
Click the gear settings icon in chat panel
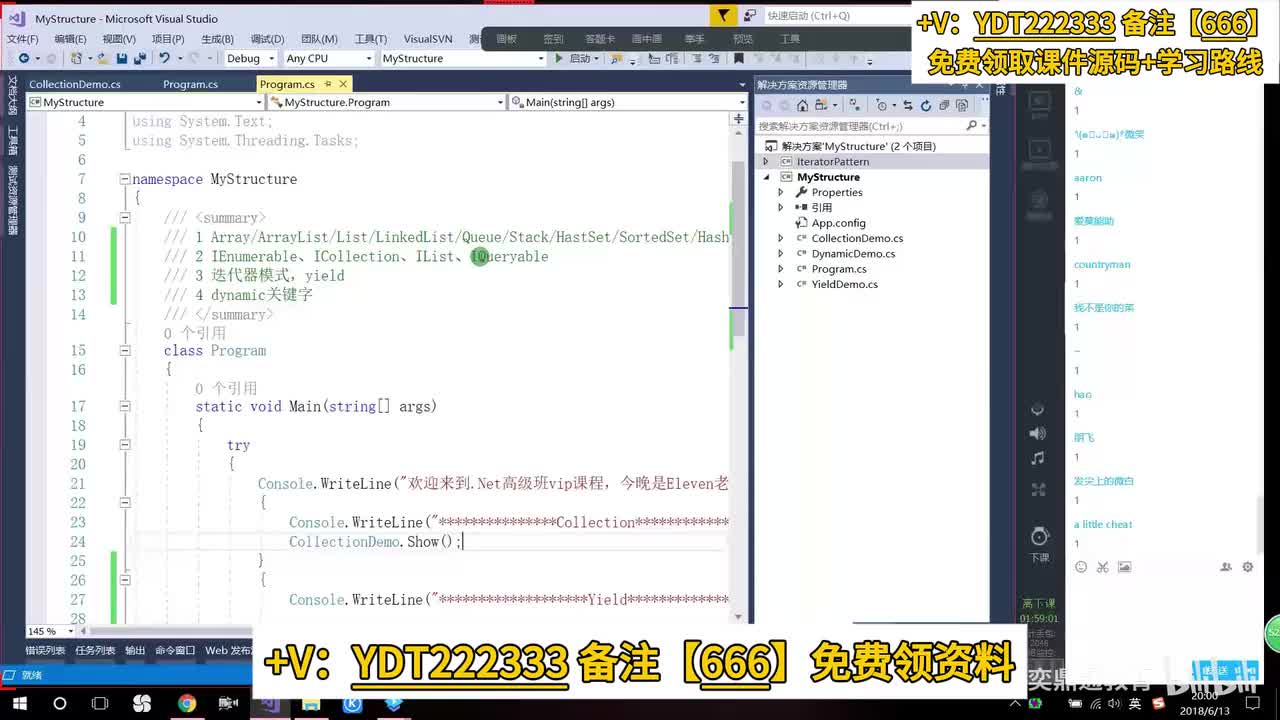tap(1247, 567)
